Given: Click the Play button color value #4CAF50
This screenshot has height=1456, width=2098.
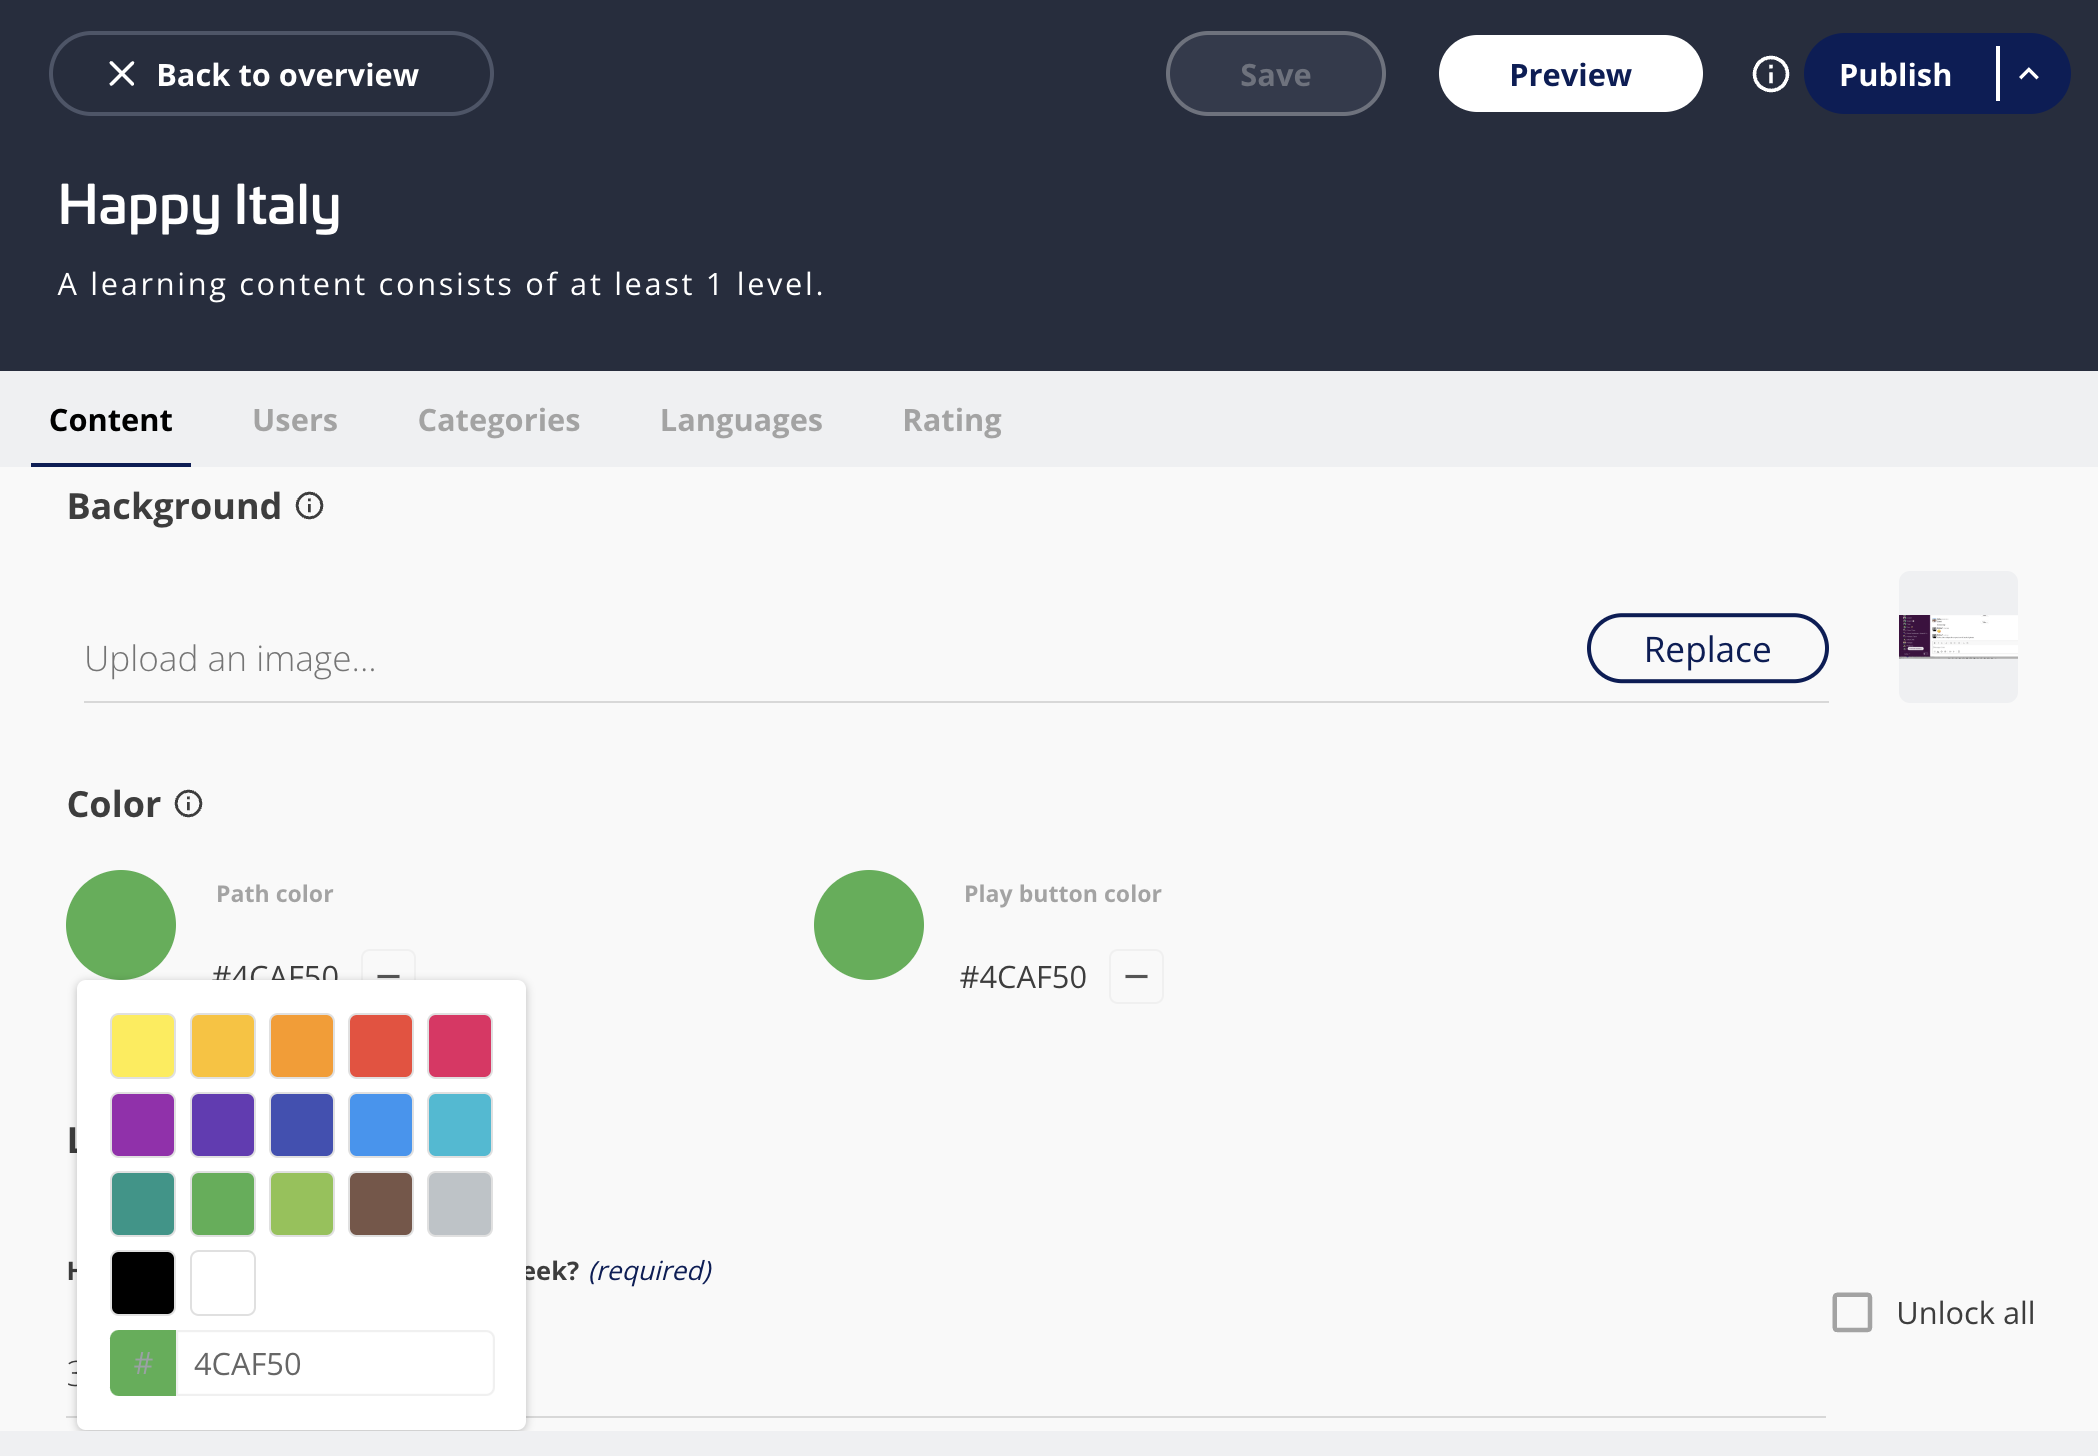Looking at the screenshot, I should tap(1023, 977).
